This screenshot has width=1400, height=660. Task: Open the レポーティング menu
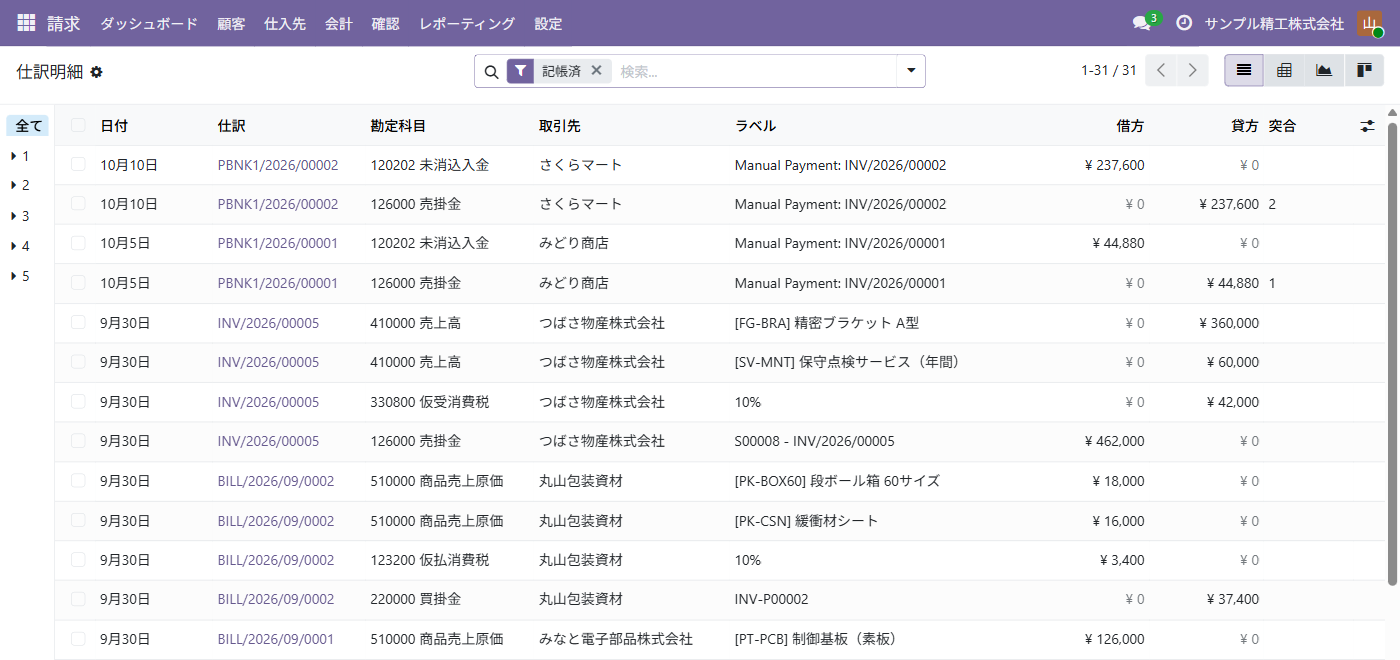click(x=467, y=23)
